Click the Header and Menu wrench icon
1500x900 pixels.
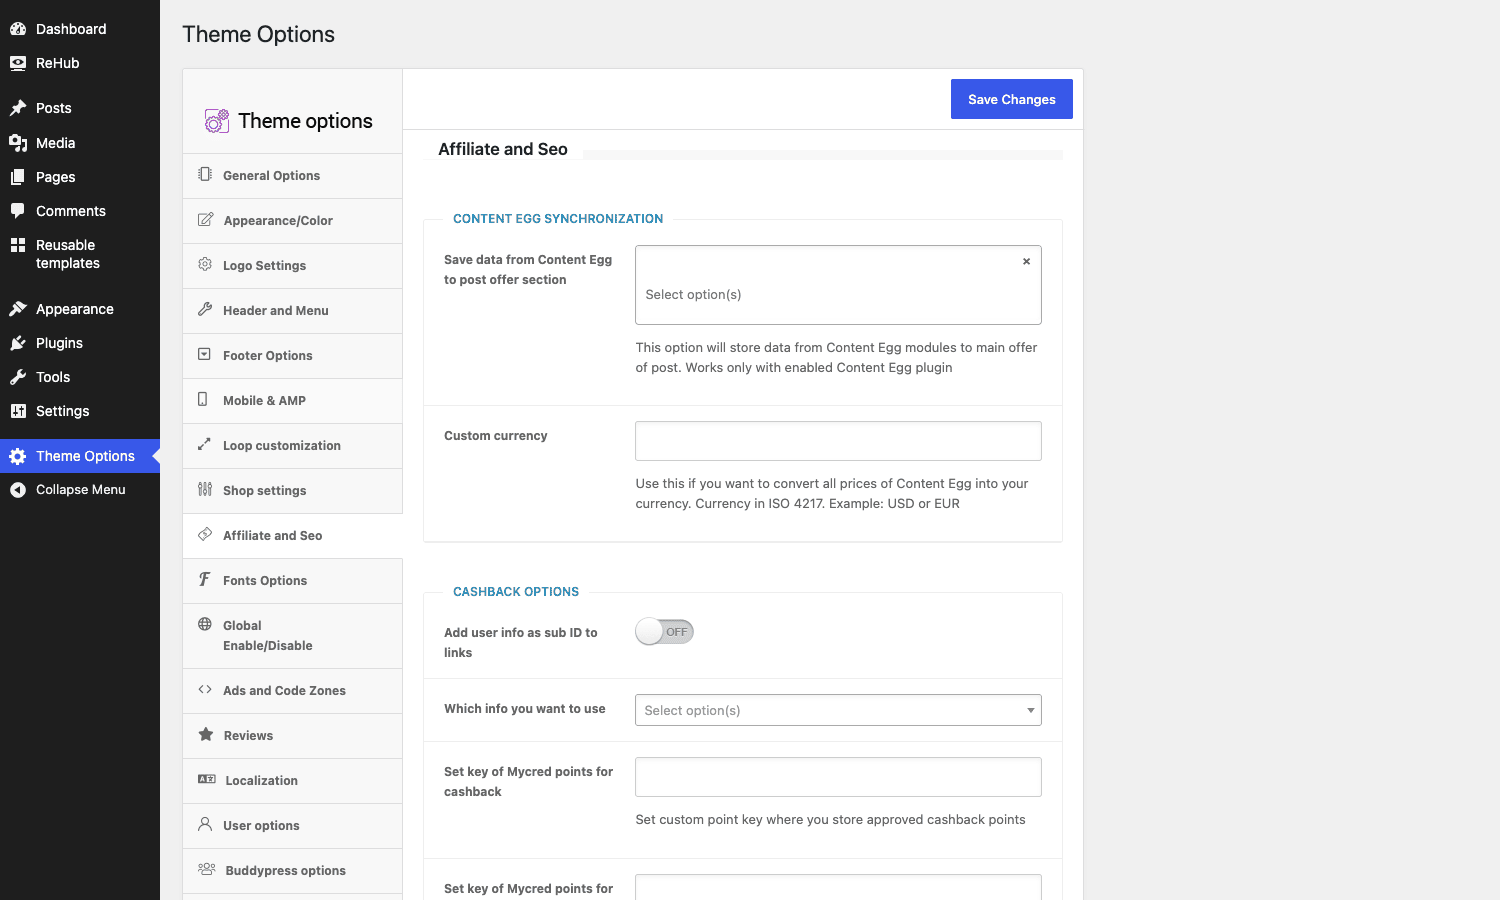point(205,309)
